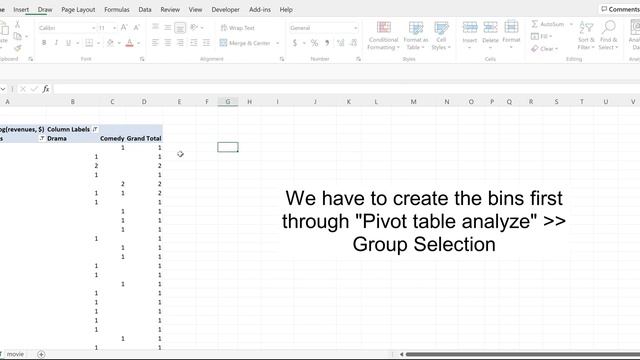
Task: Click AutoSum
Action: (548, 24)
